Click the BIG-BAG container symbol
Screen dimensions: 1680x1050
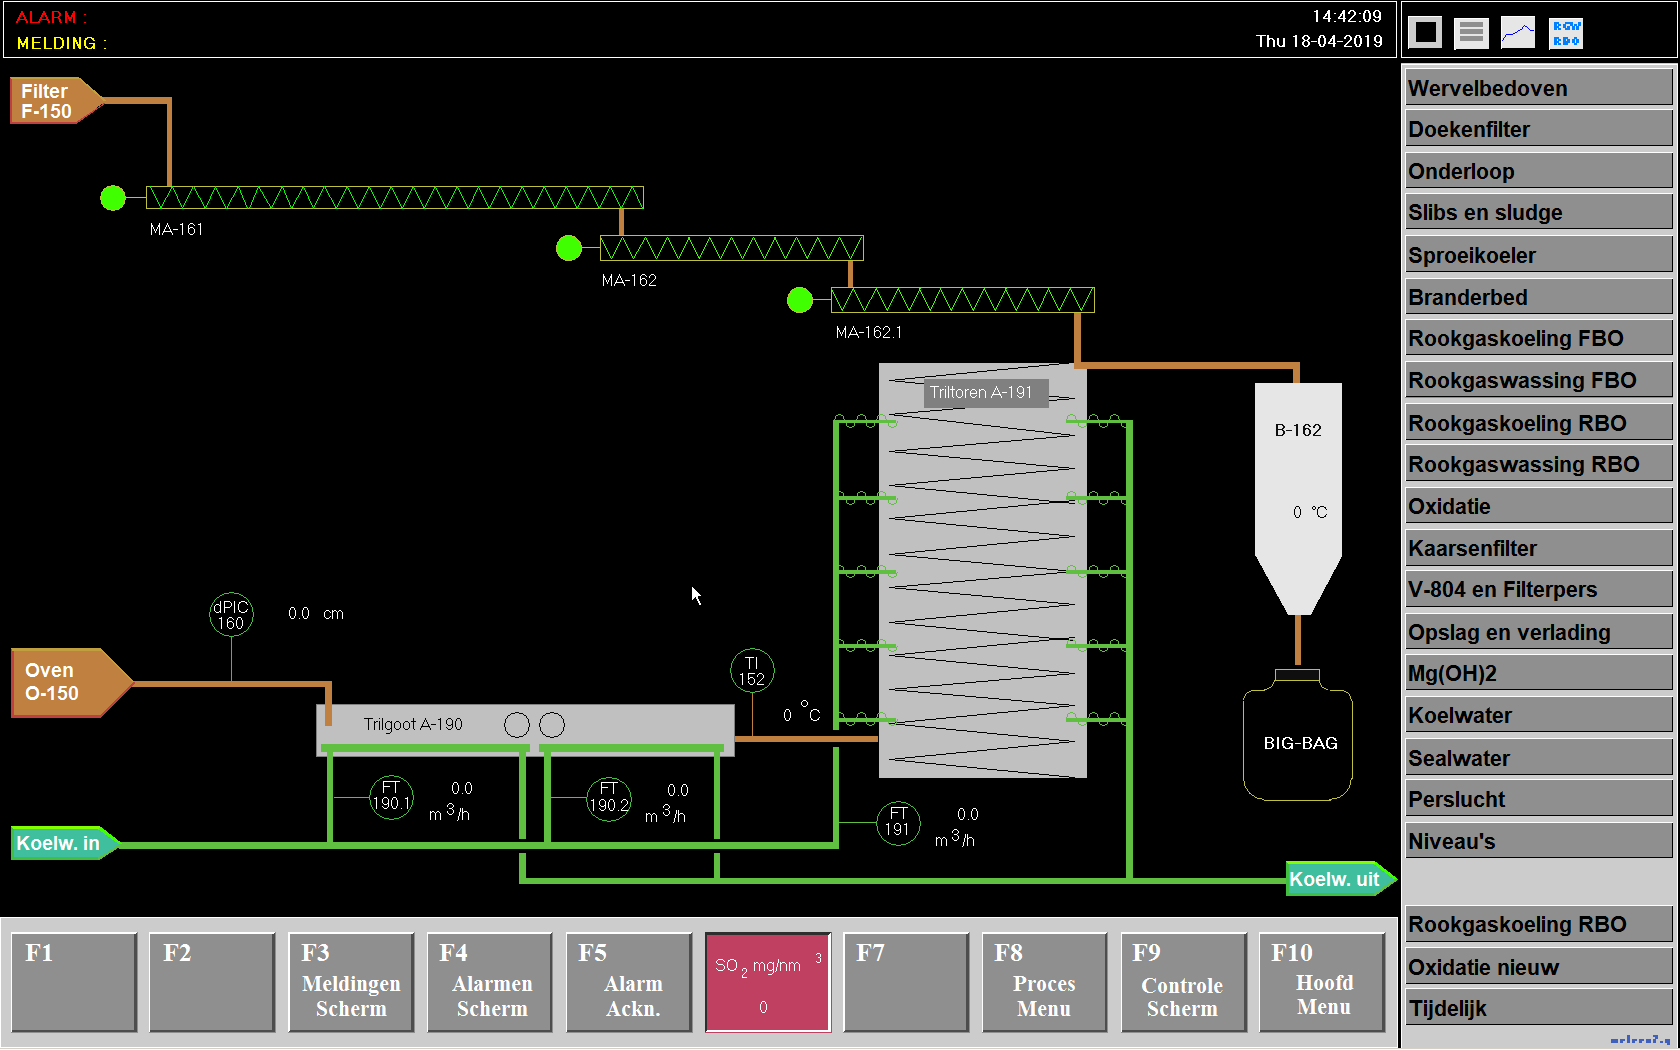point(1298,740)
